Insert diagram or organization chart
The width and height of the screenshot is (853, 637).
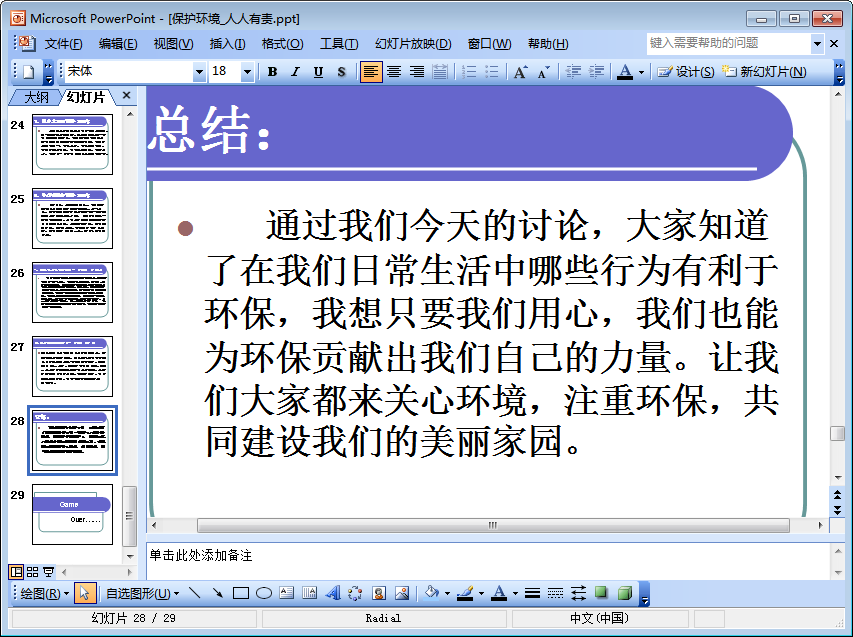pos(355,593)
